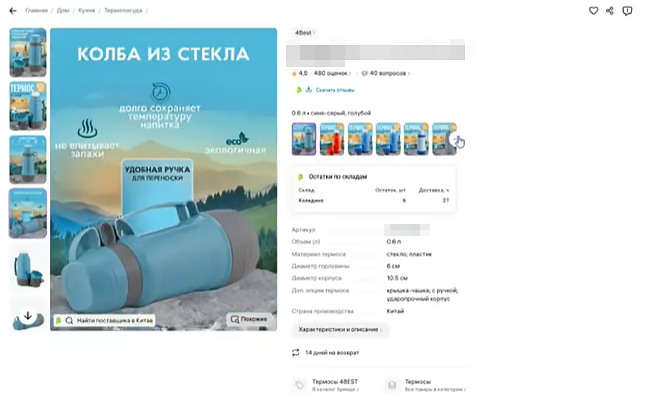645x402 pixels.
Task: Open Термосы category link
Action: click(x=435, y=385)
